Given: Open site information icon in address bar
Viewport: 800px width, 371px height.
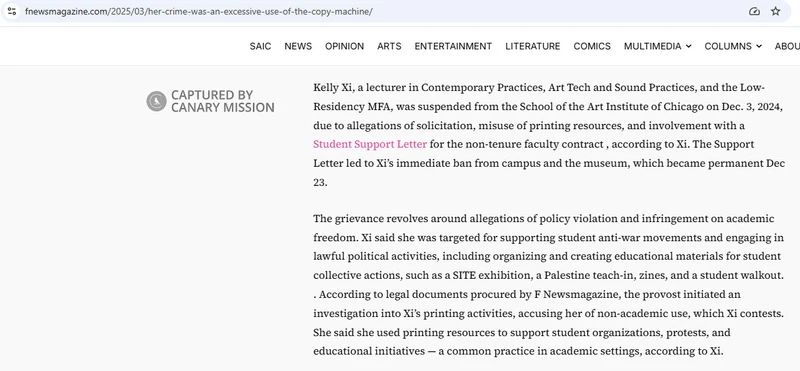Looking at the screenshot, I should pyautogui.click(x=12, y=11).
